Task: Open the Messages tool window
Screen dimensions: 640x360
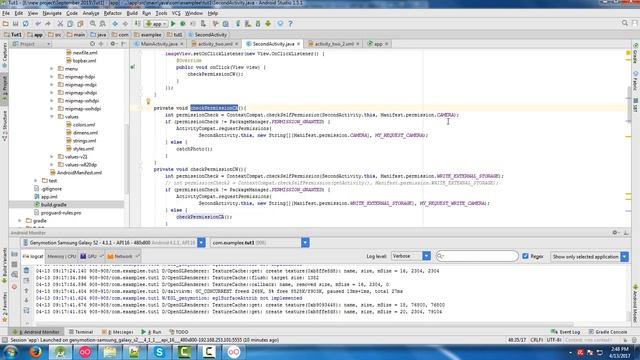Action: coord(118,332)
